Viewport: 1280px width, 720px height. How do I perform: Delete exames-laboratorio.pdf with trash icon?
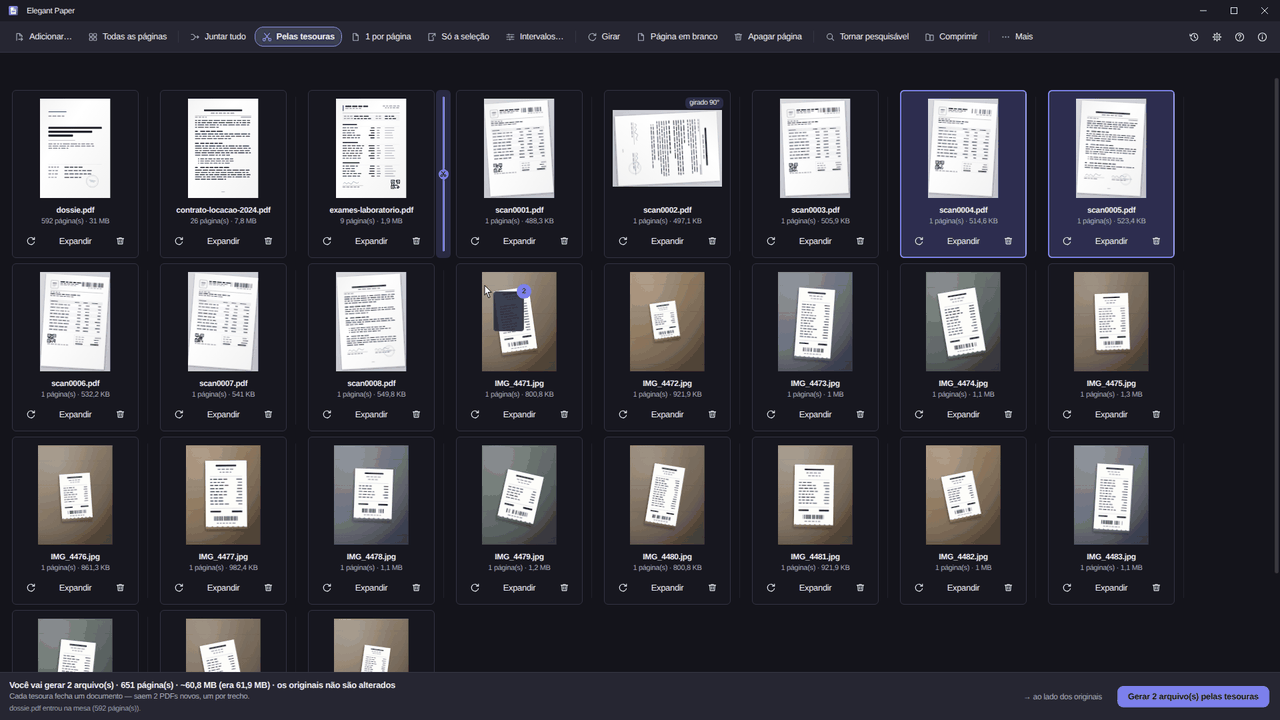[x=416, y=241]
